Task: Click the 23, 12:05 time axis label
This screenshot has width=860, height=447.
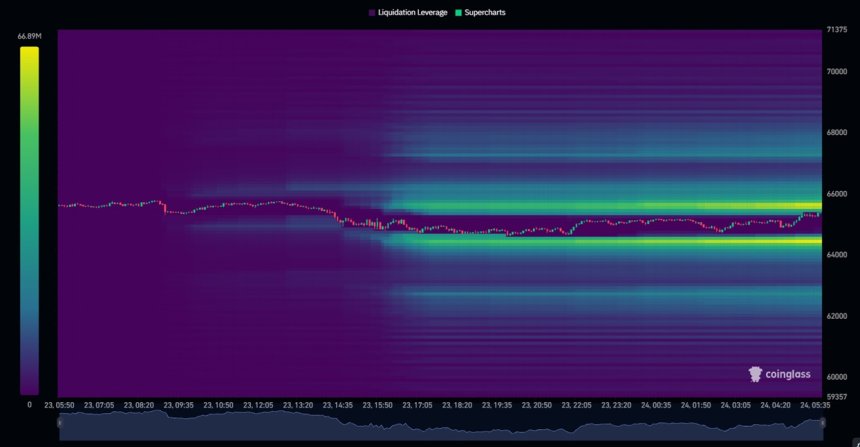Action: pos(258,405)
